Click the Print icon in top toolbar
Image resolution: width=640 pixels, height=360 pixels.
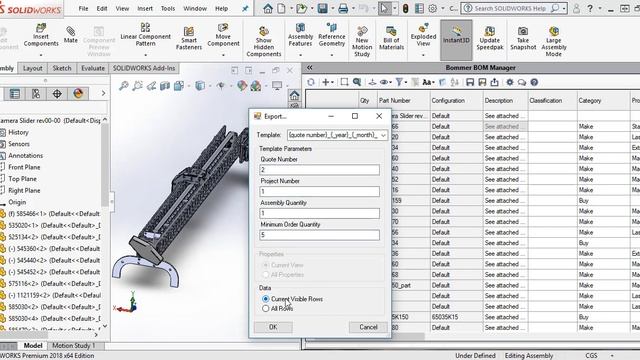(x=343, y=8)
